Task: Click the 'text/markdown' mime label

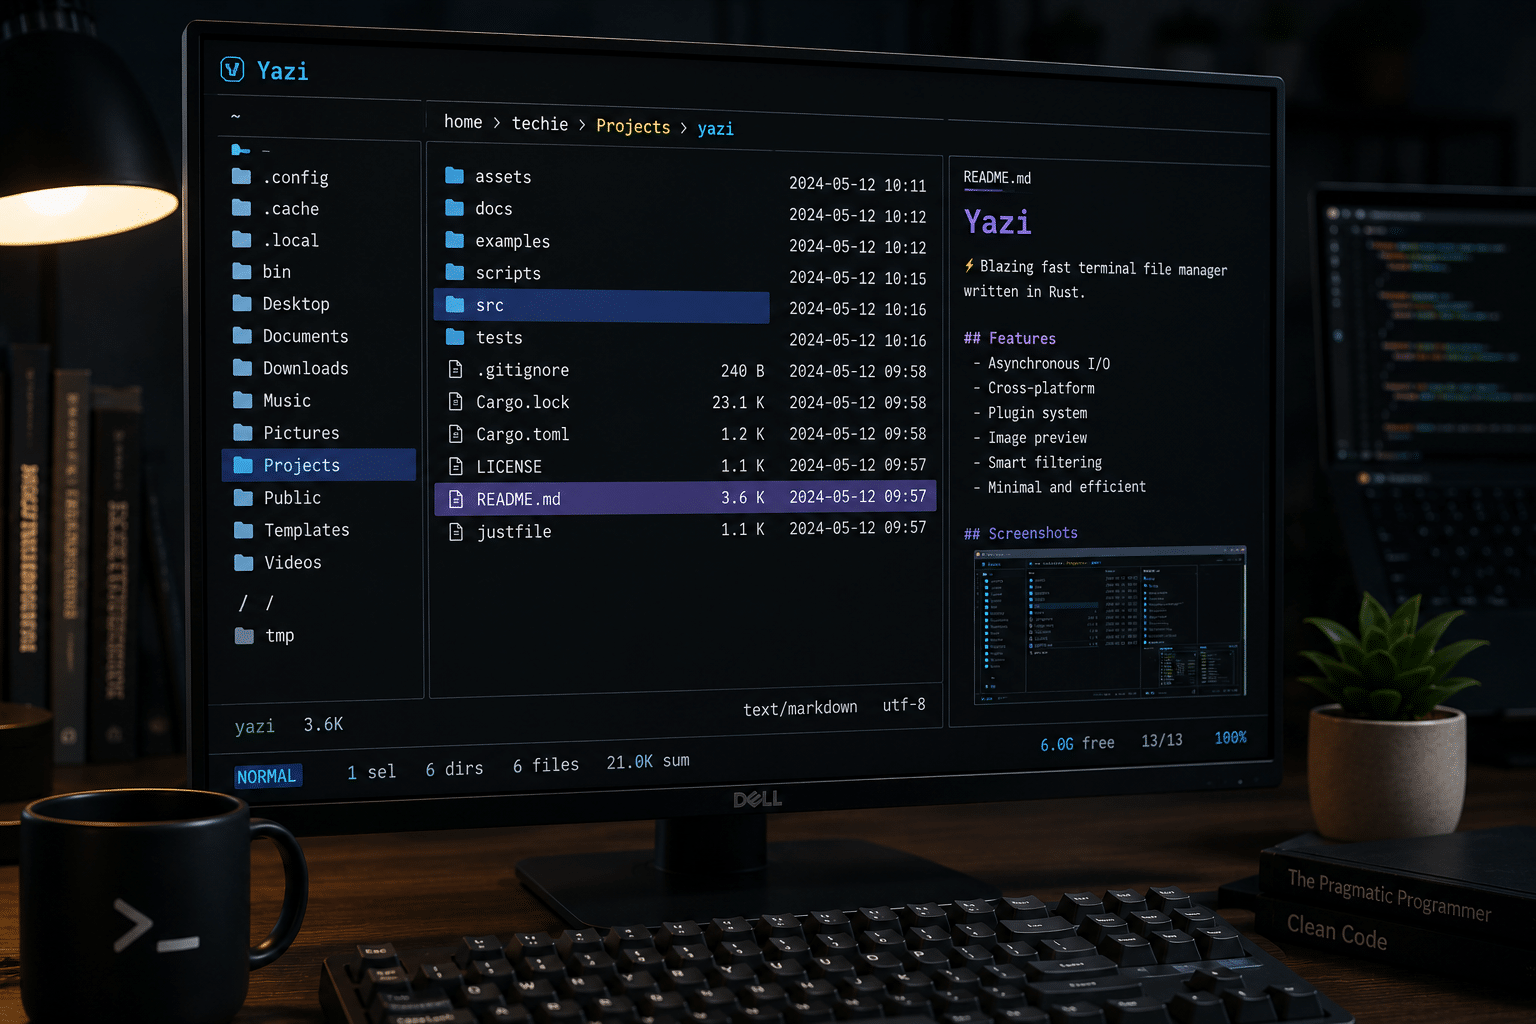Action: [x=800, y=708]
